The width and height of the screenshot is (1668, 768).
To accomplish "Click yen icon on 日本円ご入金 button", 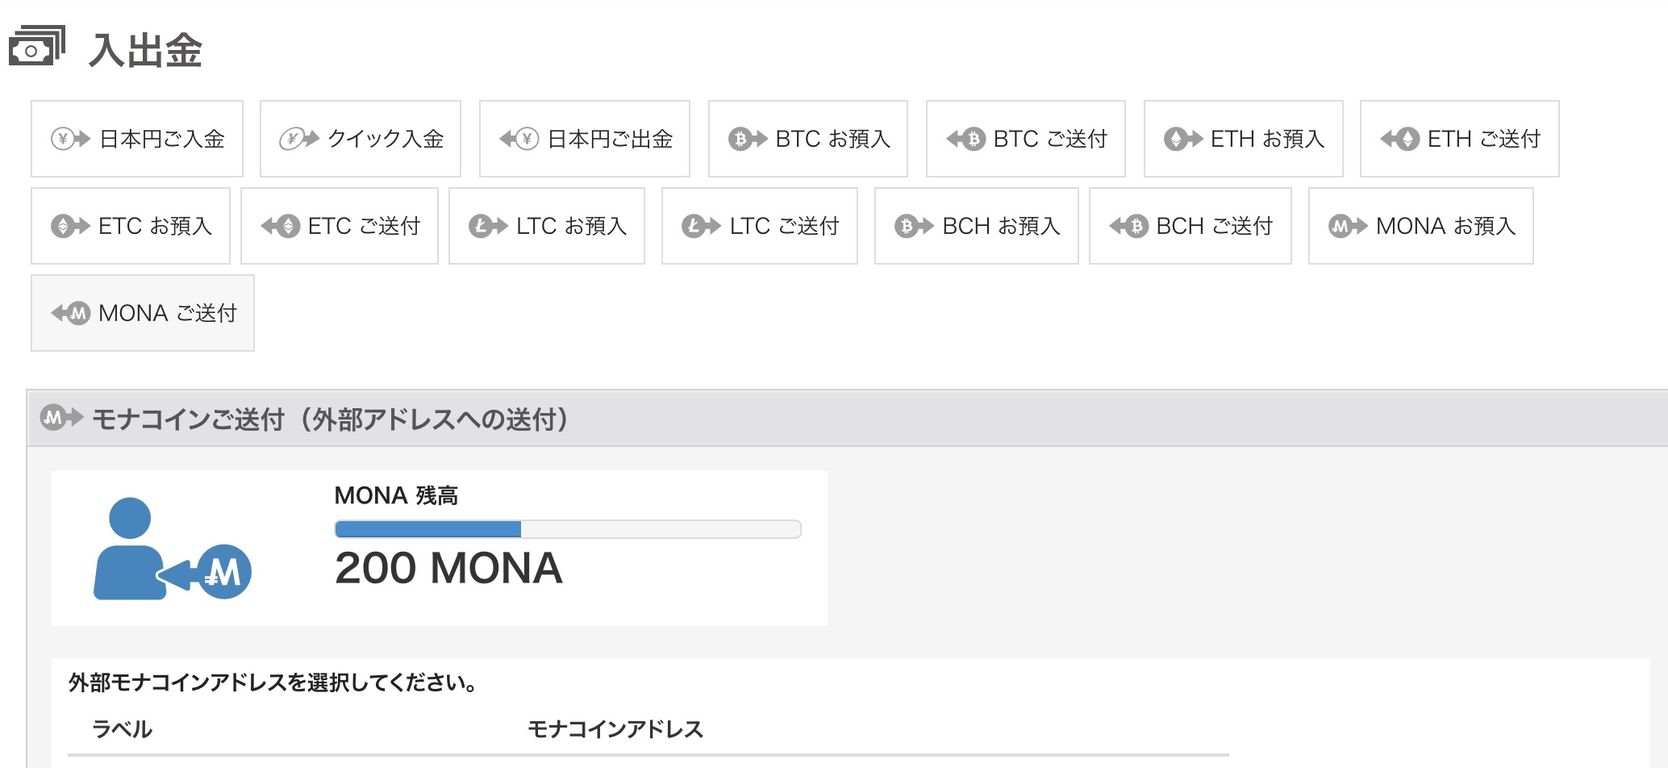I will coord(70,139).
